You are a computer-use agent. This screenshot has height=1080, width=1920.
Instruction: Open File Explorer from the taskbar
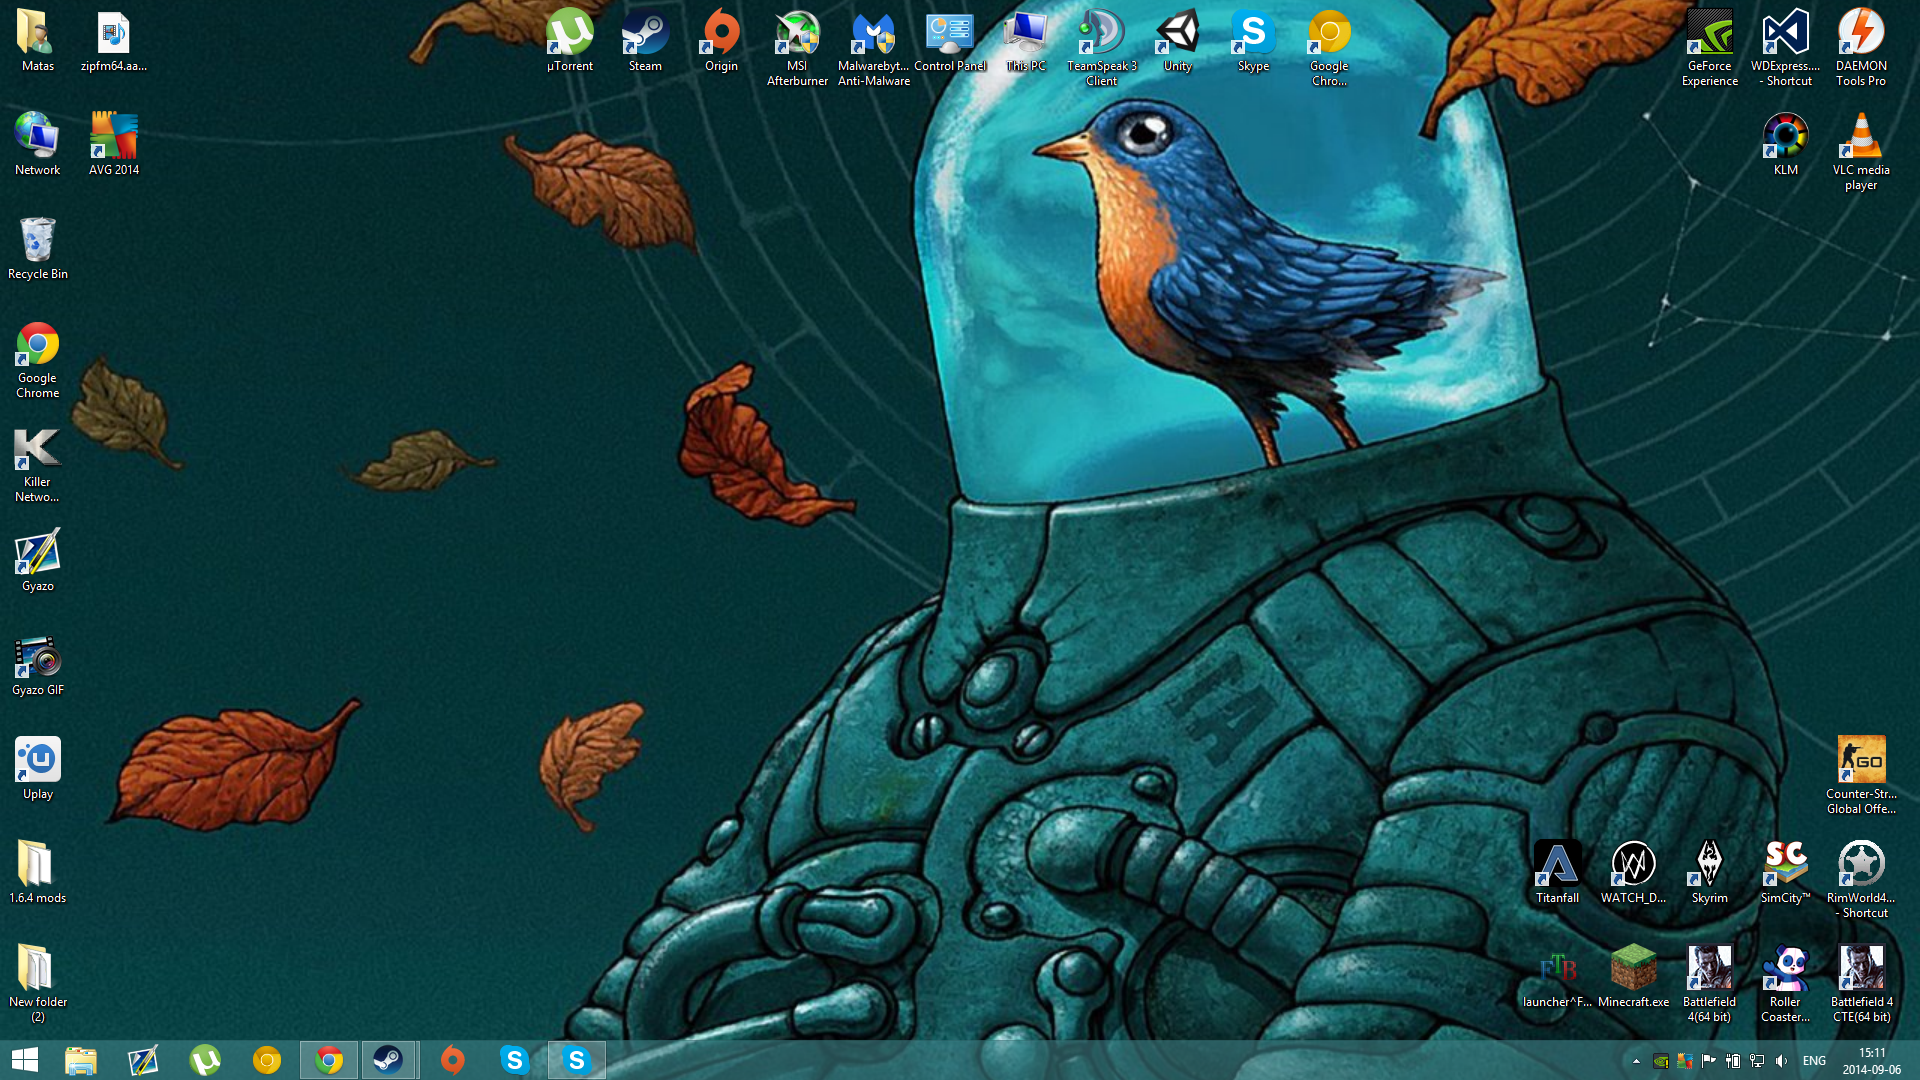81,1060
